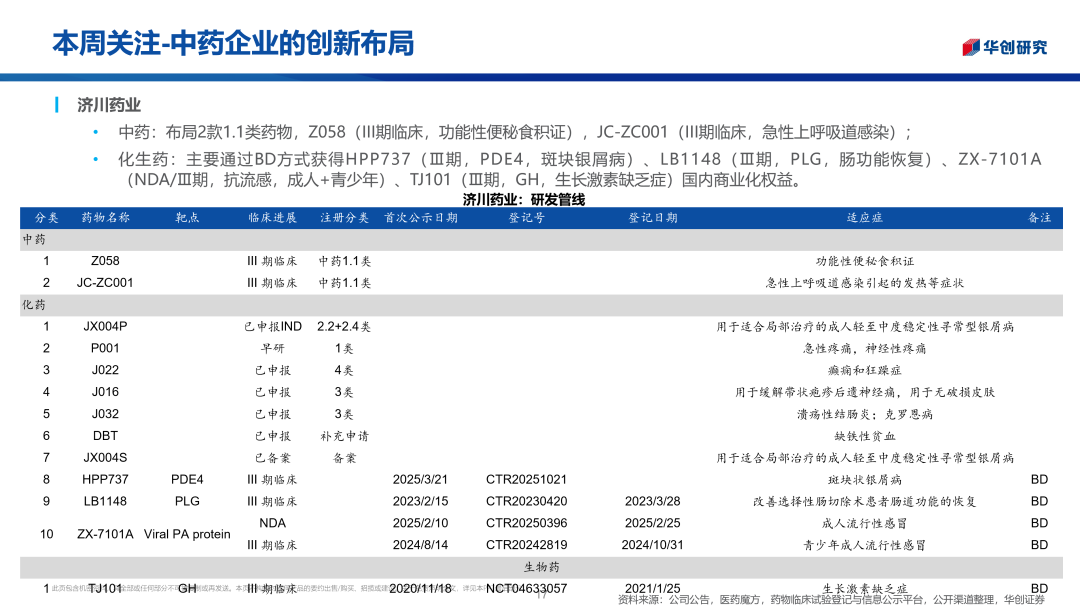Click the 分类 column header
Image resolution: width=1080 pixels, height=605 pixels.
click(47, 218)
